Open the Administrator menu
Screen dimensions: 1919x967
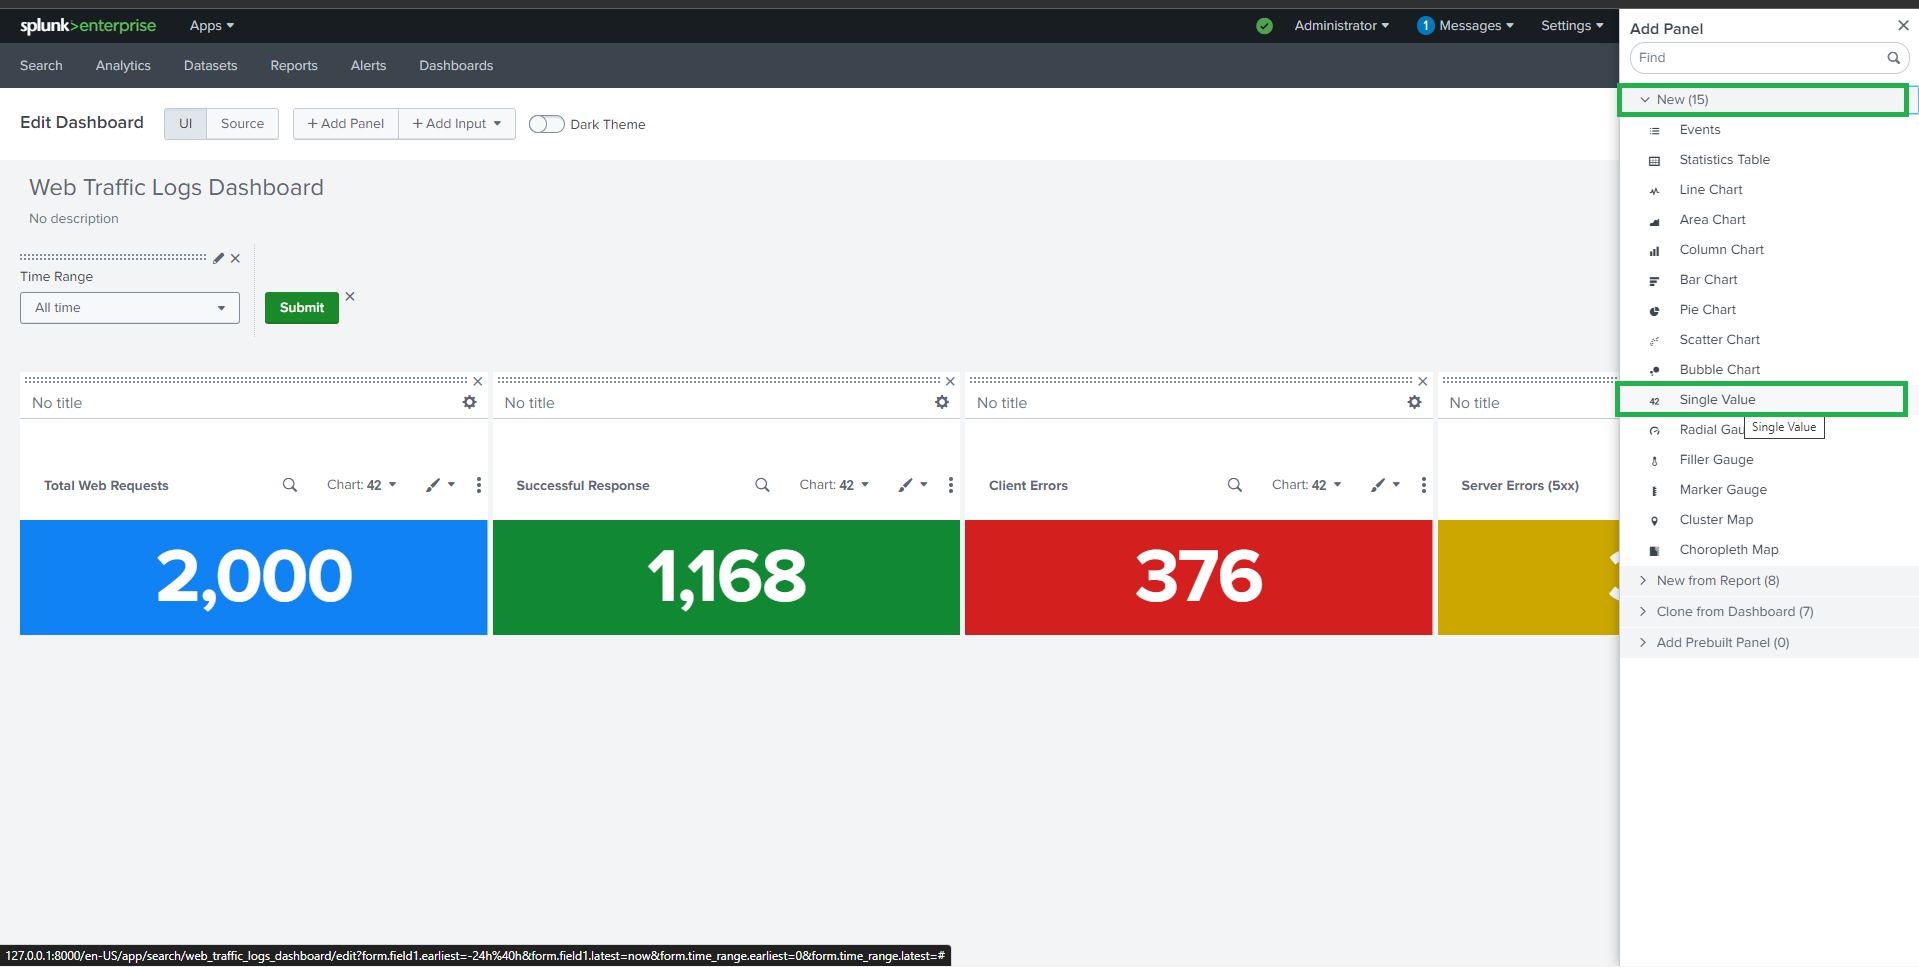tap(1341, 26)
